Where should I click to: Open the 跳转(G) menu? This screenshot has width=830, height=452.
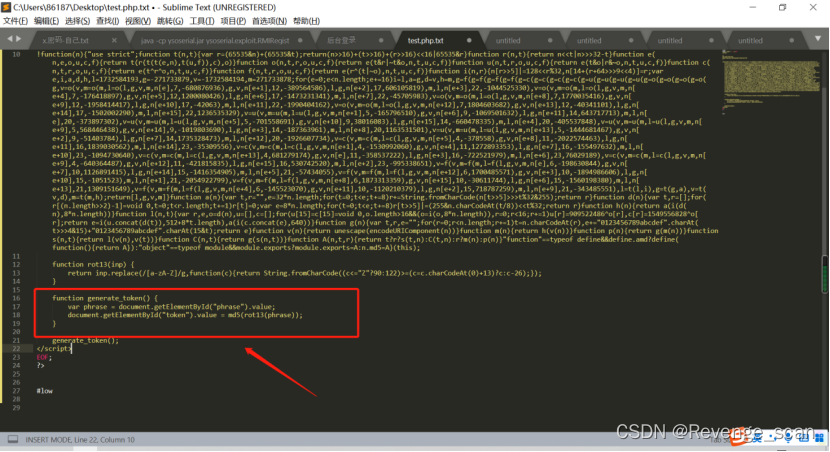tap(170, 21)
